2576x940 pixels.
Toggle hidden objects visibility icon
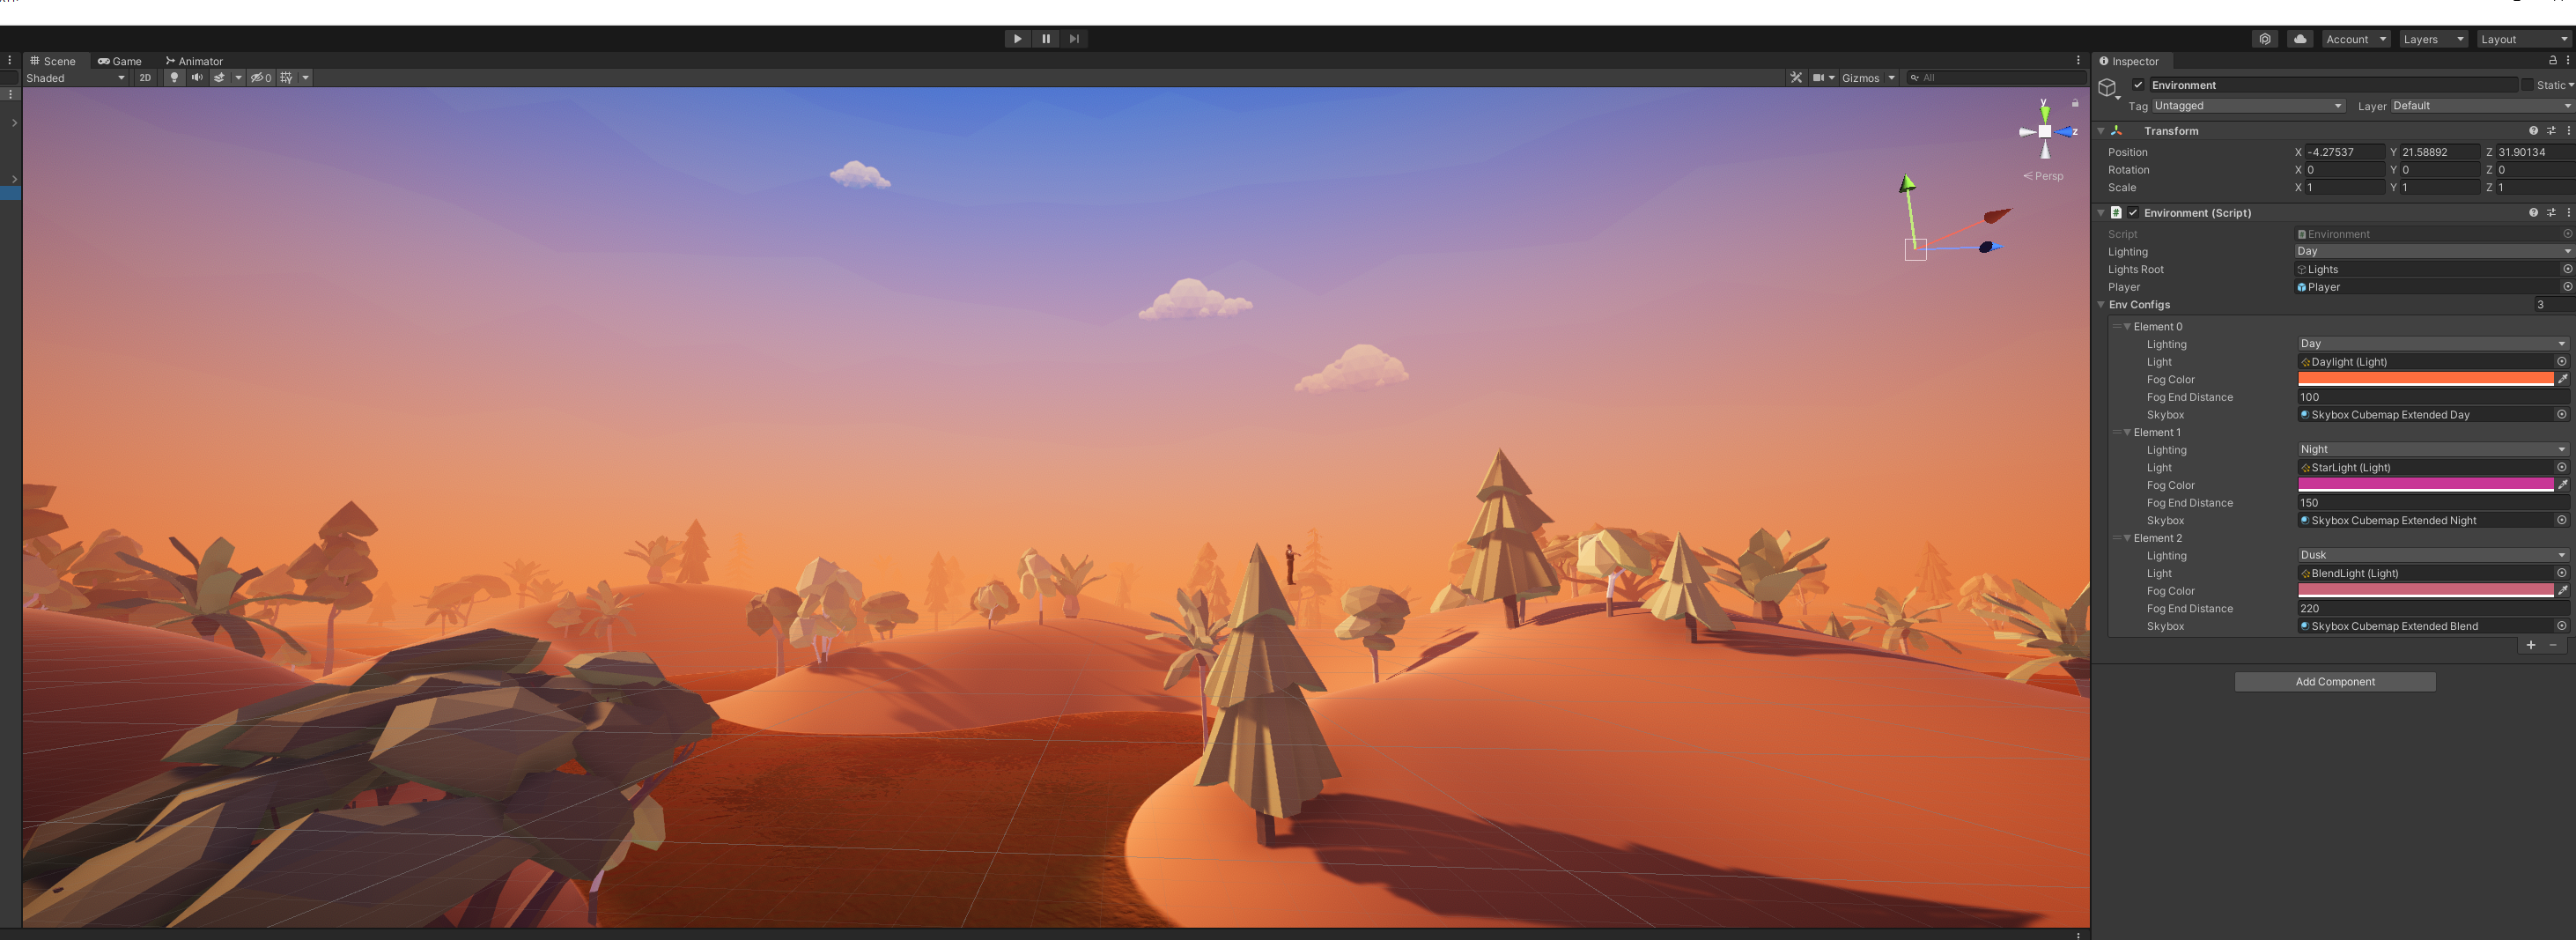[260, 78]
